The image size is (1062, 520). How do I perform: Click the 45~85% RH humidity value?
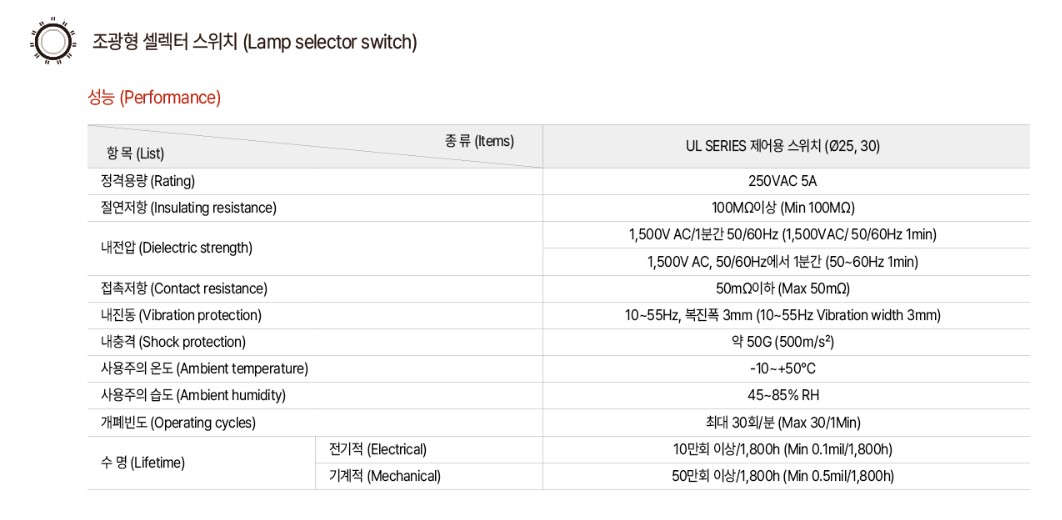point(785,395)
